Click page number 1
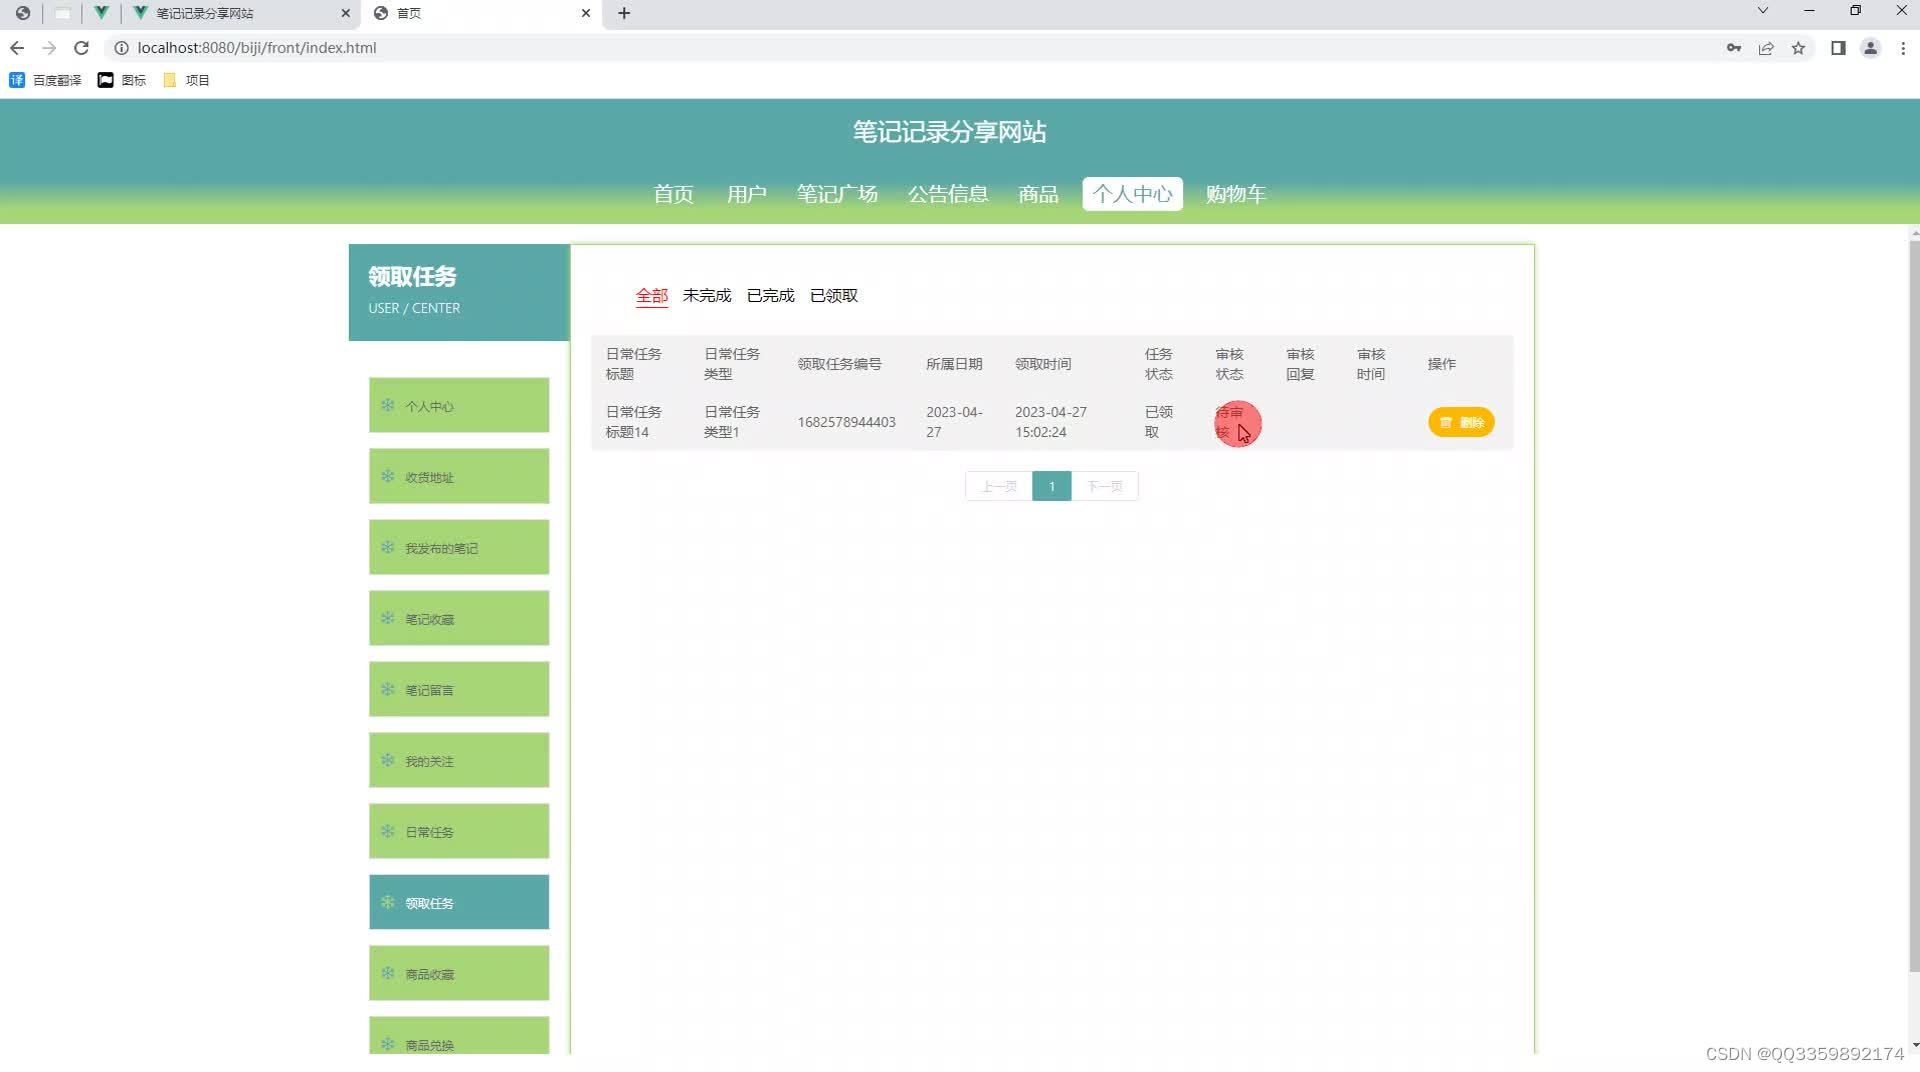Image resolution: width=1920 pixels, height=1072 pixels. point(1052,487)
